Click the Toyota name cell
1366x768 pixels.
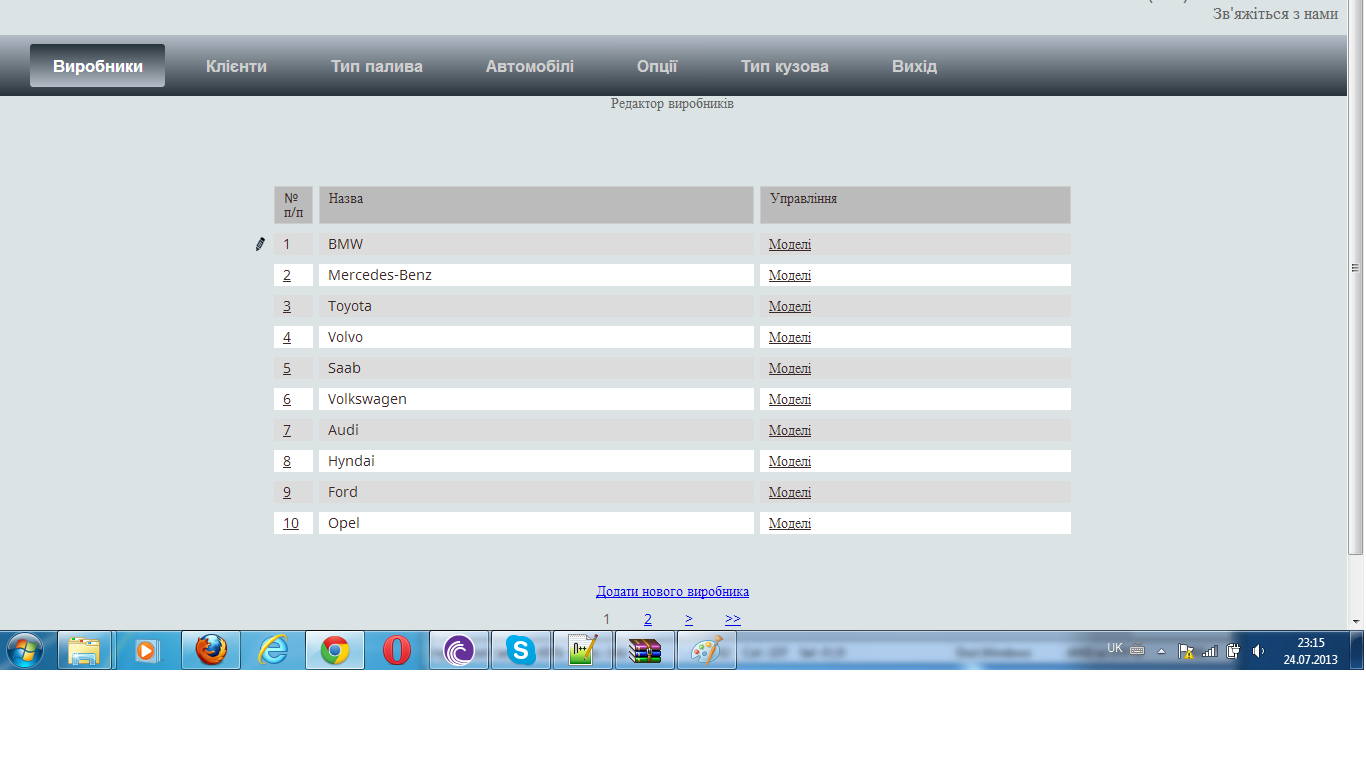point(536,306)
